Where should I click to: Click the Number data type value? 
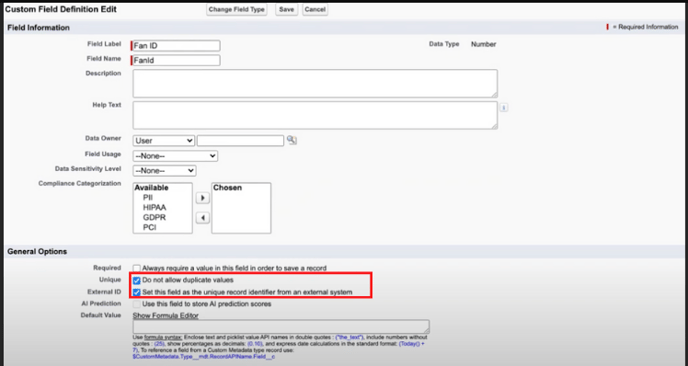coord(484,44)
